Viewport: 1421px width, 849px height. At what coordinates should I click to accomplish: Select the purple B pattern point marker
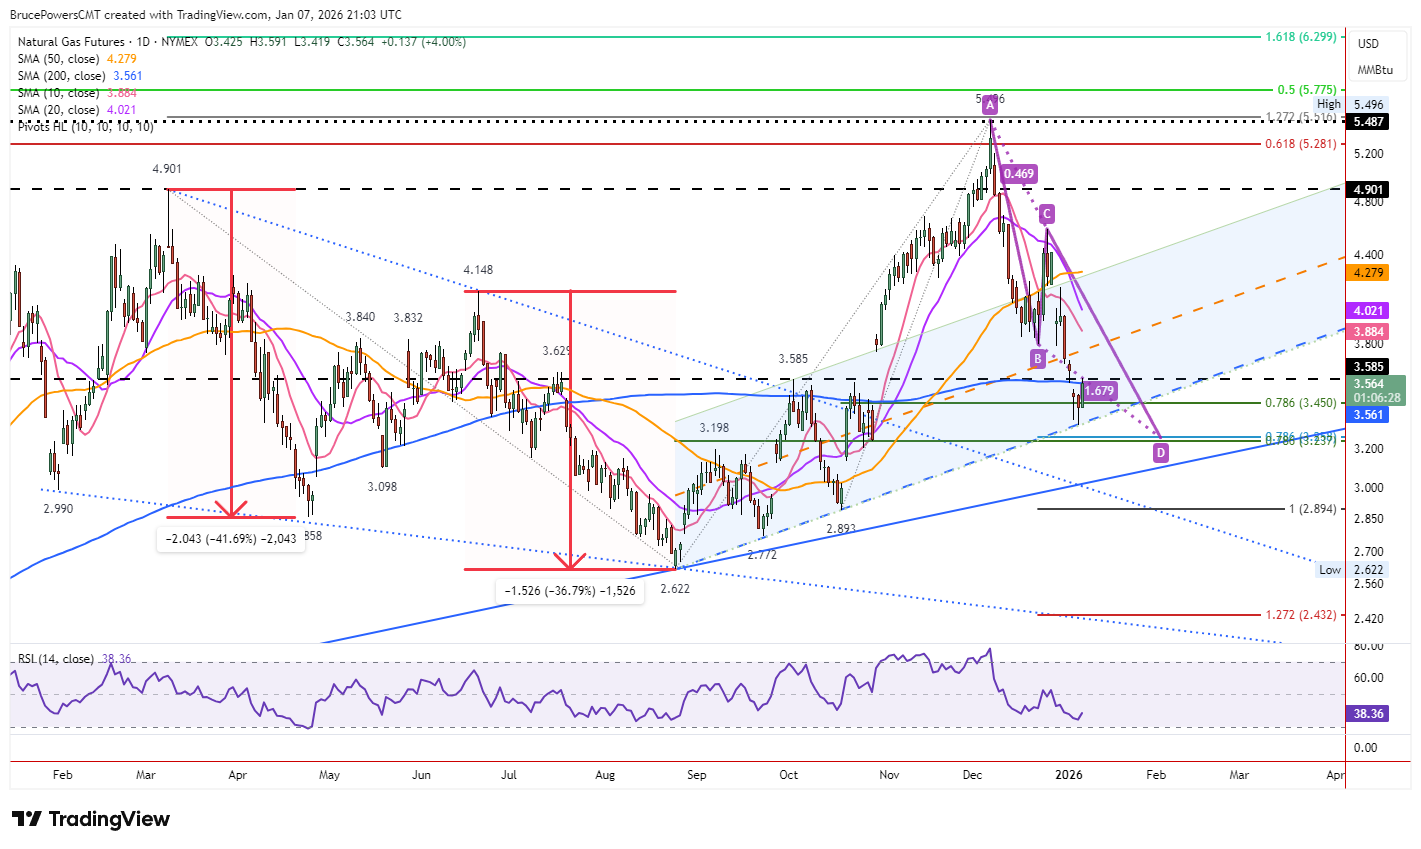pyautogui.click(x=1038, y=358)
